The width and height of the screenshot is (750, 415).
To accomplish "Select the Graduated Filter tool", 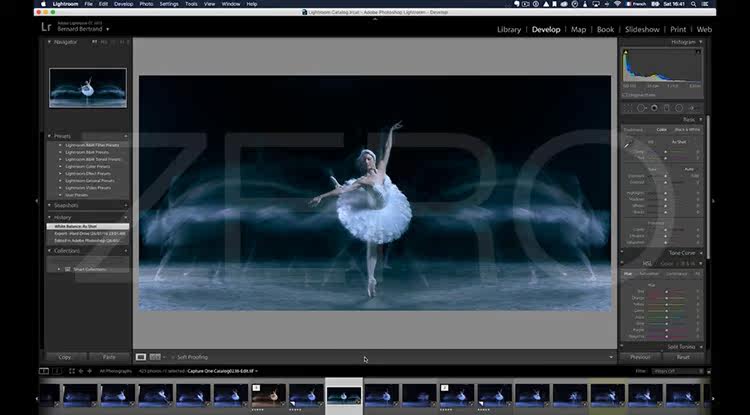I will point(666,109).
